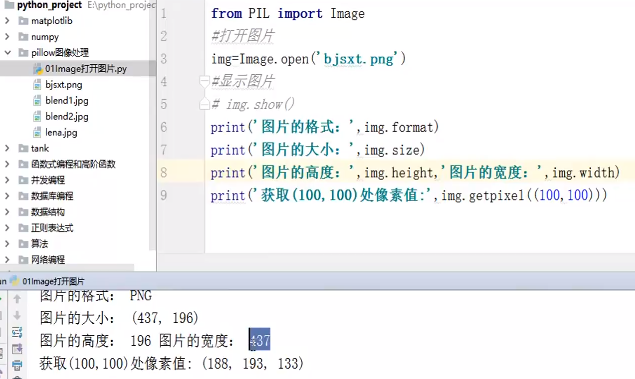Expand the matplotlib folder
This screenshot has width=635, height=379.
7,21
